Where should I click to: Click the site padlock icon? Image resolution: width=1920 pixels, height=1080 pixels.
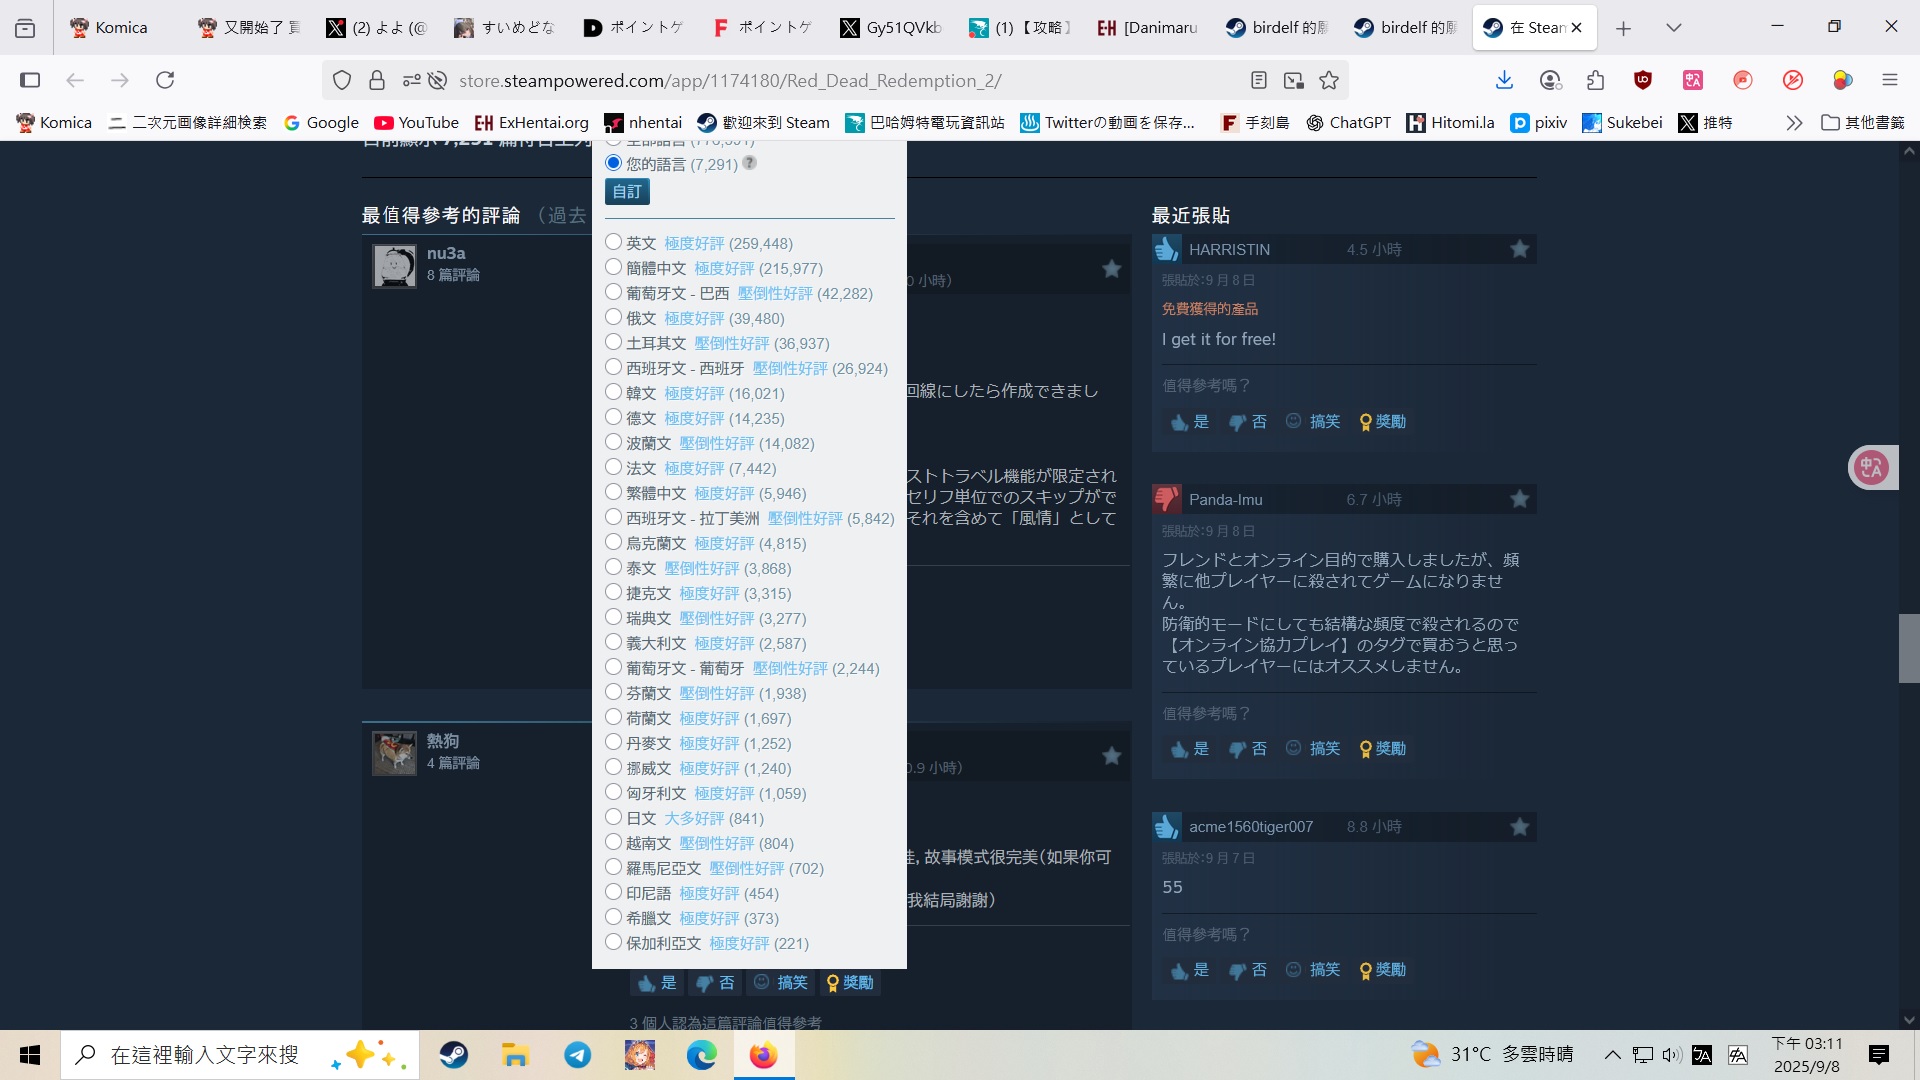(376, 80)
